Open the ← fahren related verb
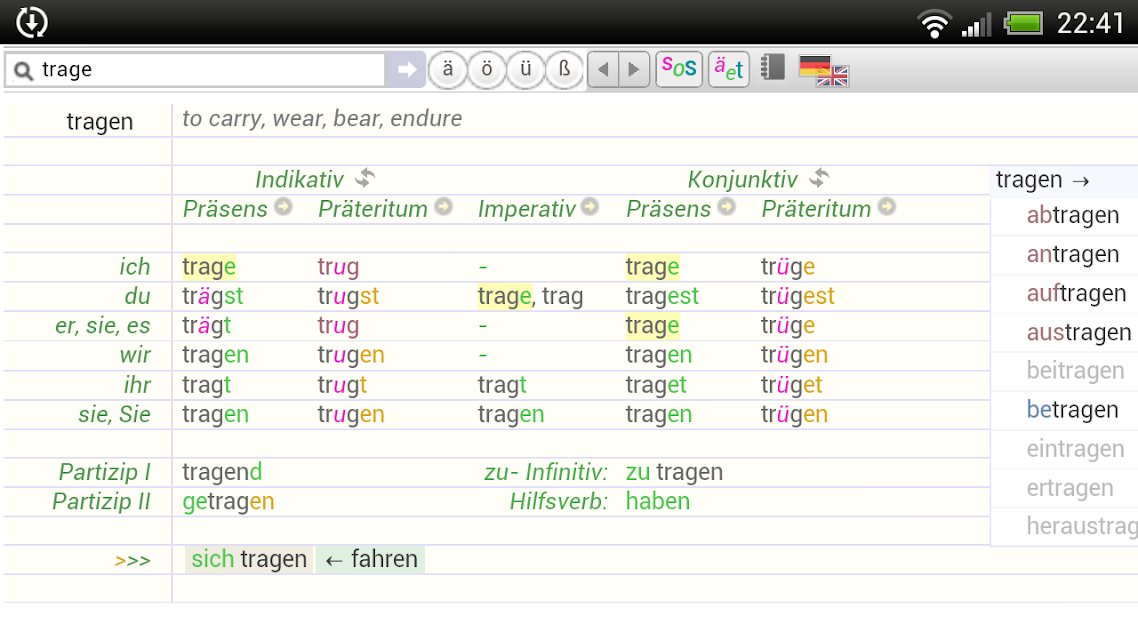Screen dimensions: 1138x640 [371, 559]
